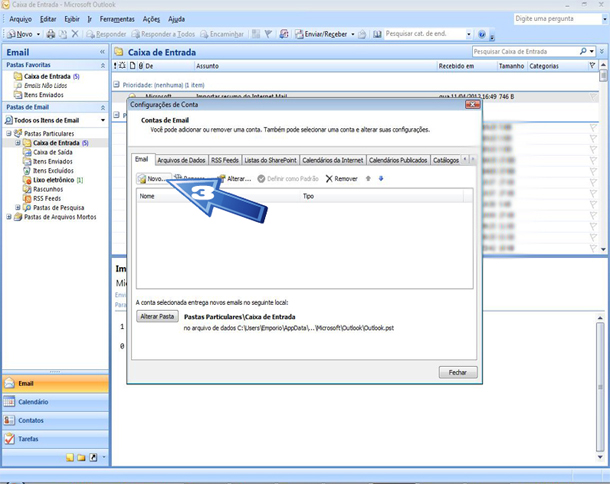Sort messages by Recebido em column
The image size is (610, 484).
tap(467, 66)
